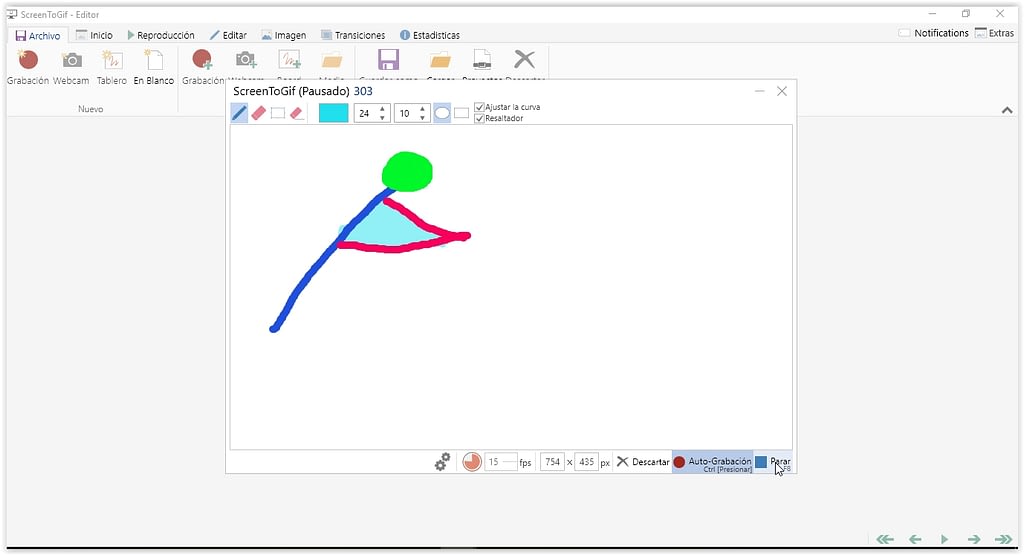Click the insert media folder icon

[332, 61]
